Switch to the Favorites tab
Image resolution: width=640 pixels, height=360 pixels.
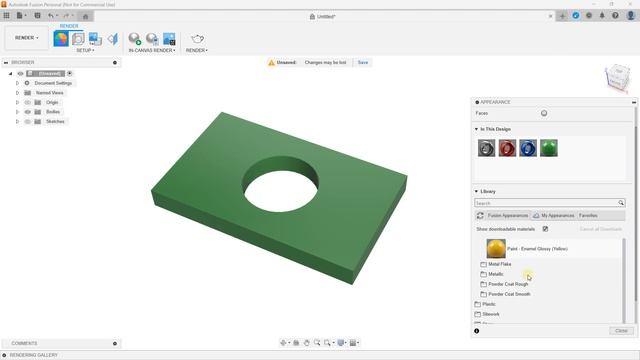(588, 216)
